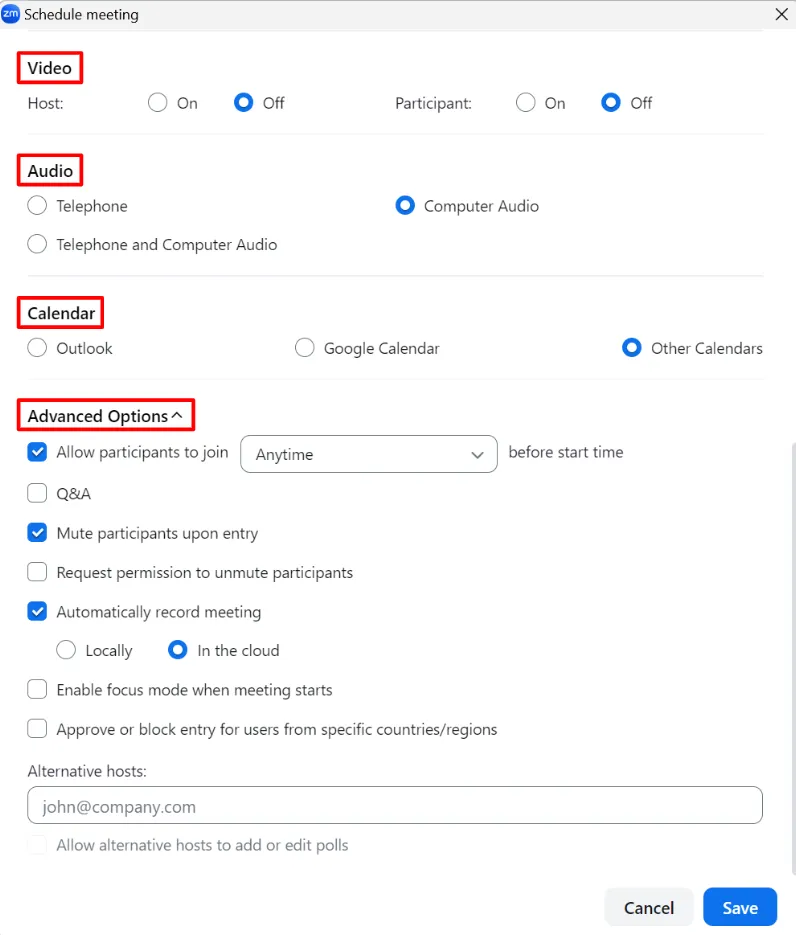
Task: Choose Google Calendar option
Action: (305, 348)
